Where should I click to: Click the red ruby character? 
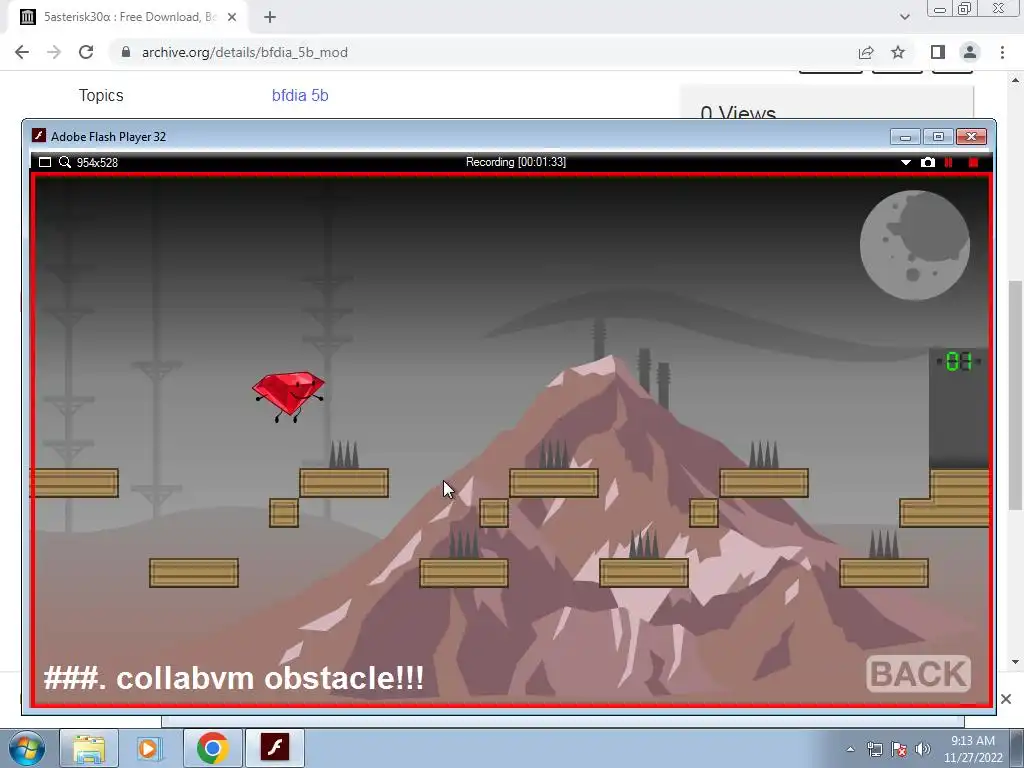click(x=289, y=396)
